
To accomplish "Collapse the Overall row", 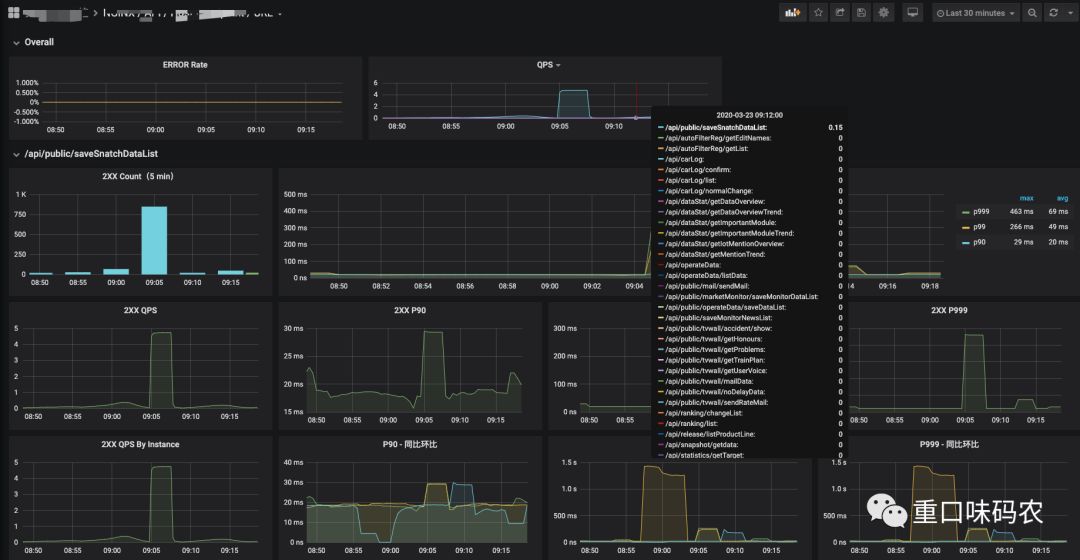I will 33,42.
